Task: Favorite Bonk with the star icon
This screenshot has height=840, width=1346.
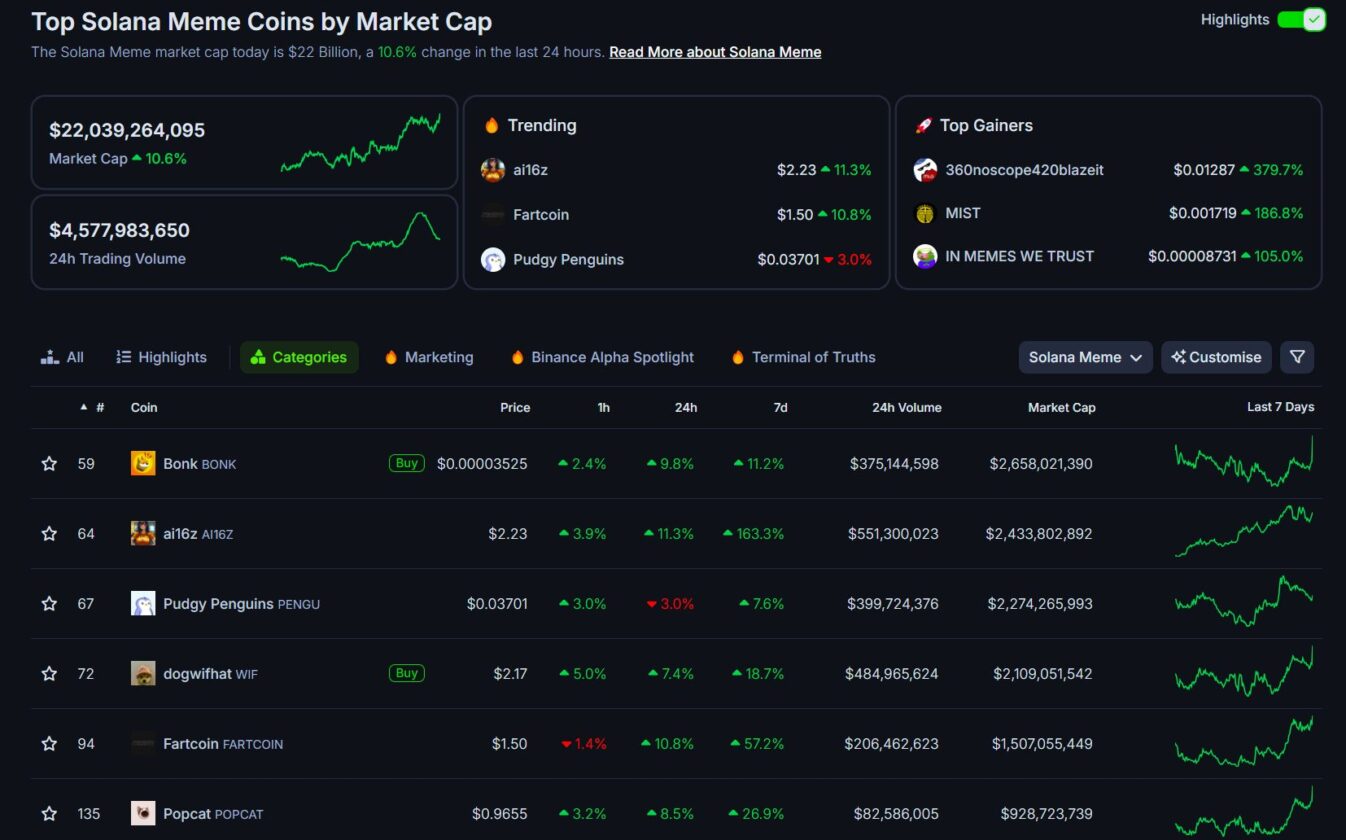Action: pyautogui.click(x=49, y=464)
